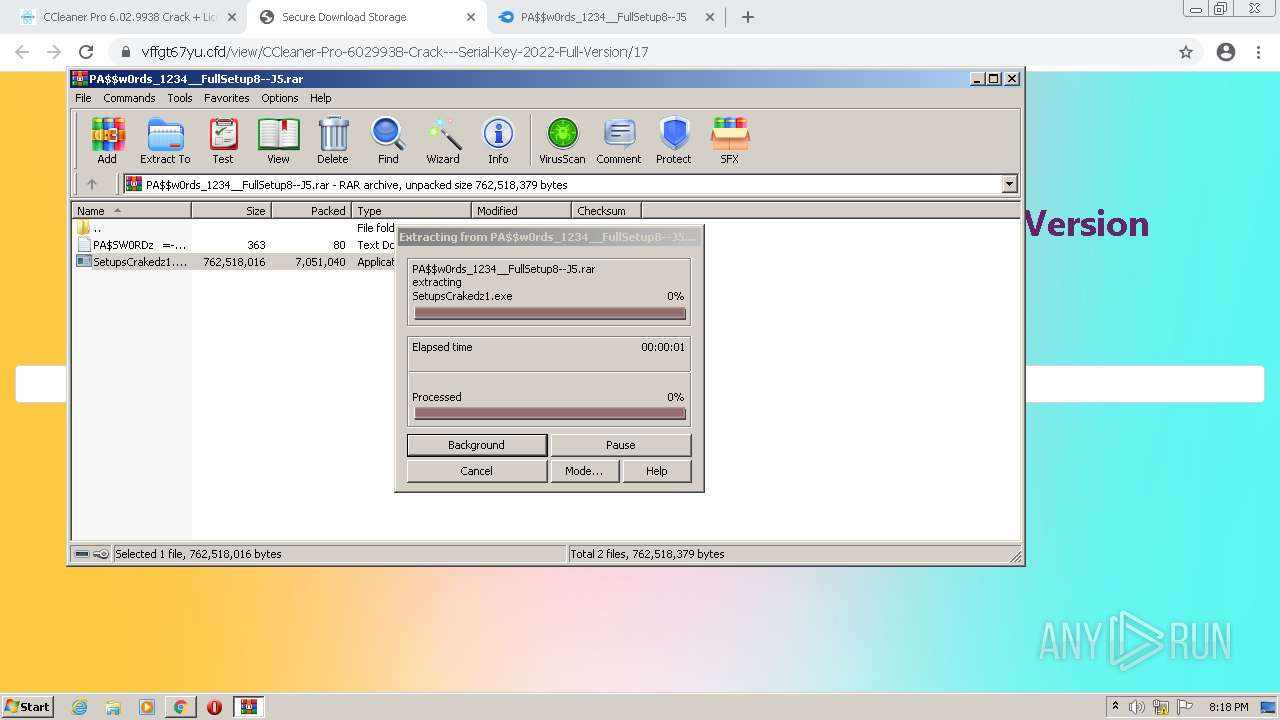Open the media player taskbar icon
Image resolution: width=1280 pixels, height=720 pixels.
(x=147, y=707)
